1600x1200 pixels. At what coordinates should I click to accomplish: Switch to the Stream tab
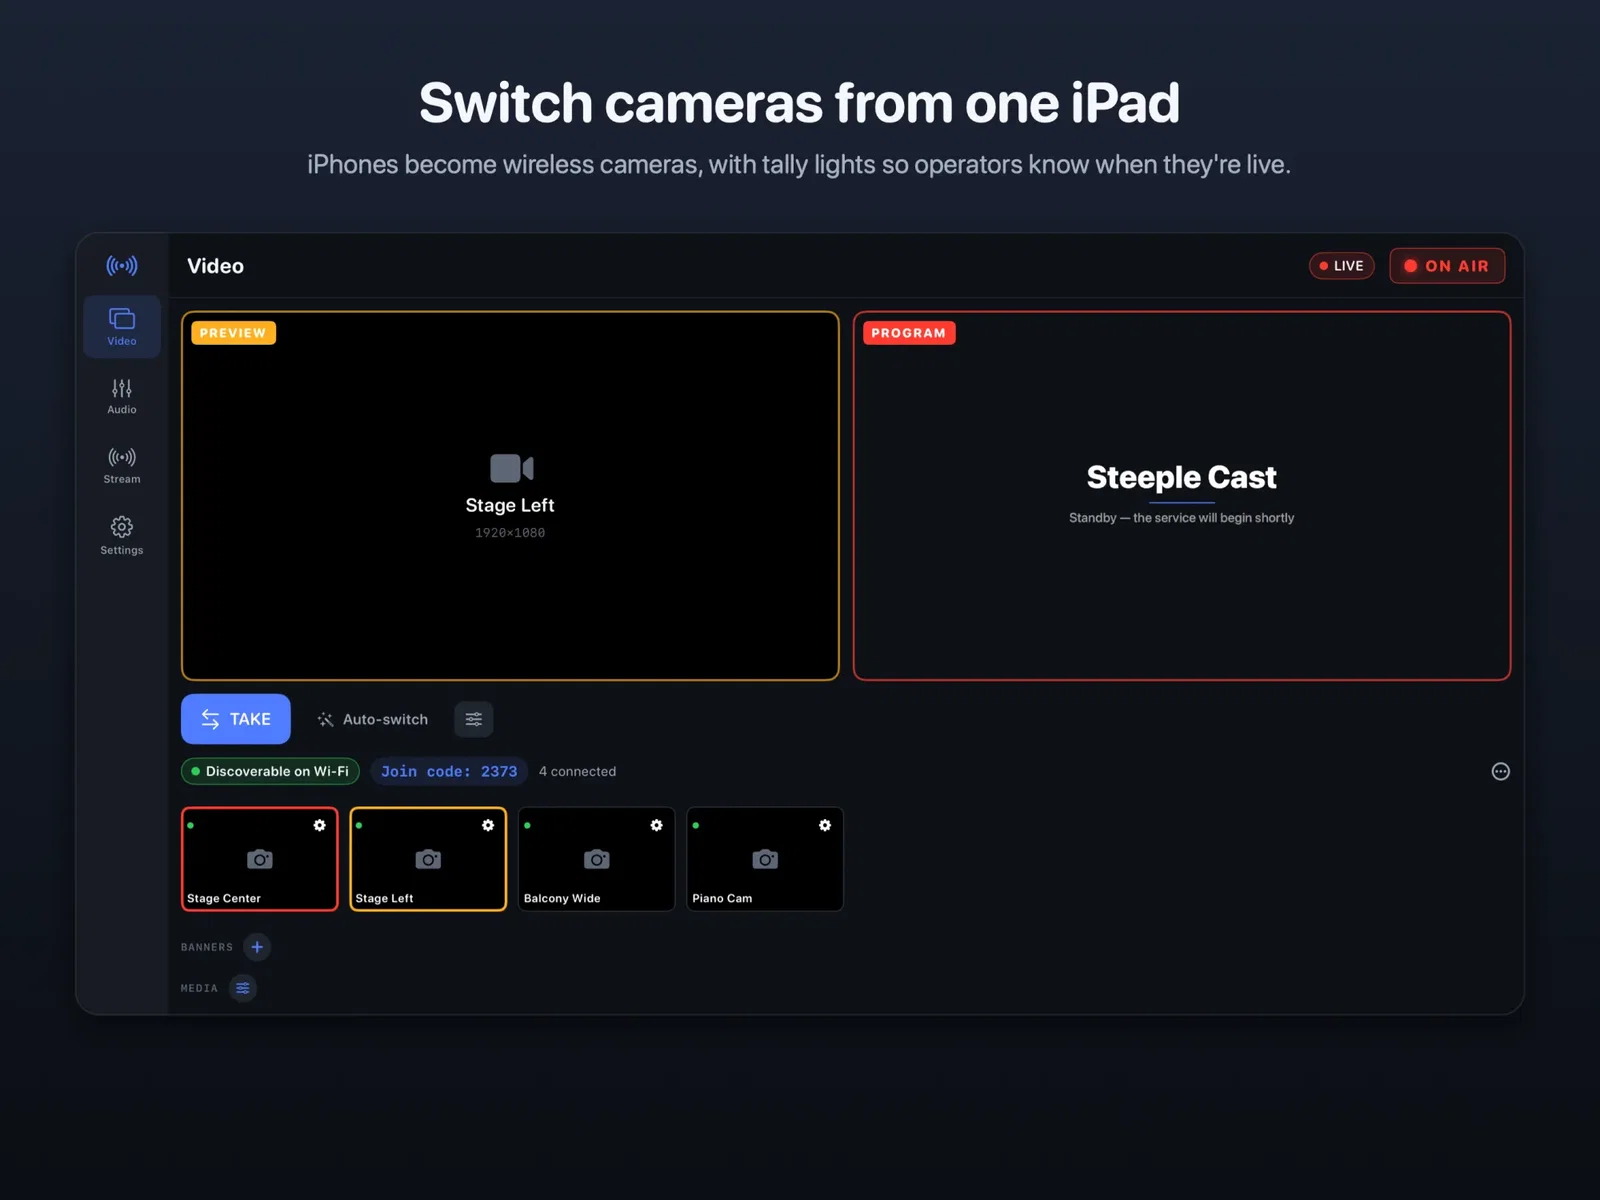pos(122,466)
